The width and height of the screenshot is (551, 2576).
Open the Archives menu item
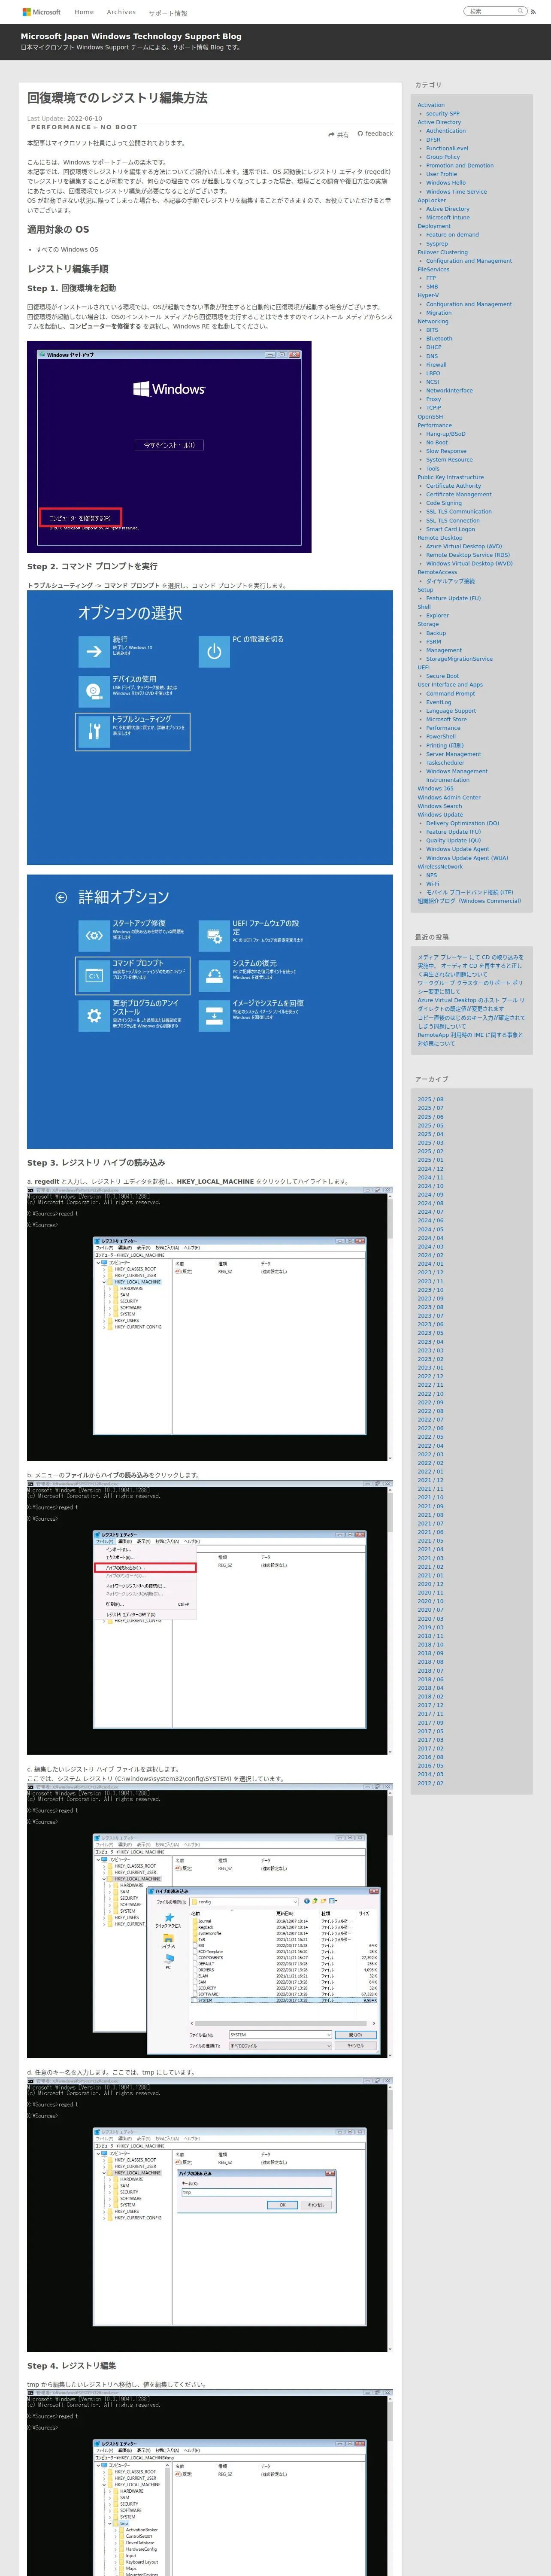point(121,12)
